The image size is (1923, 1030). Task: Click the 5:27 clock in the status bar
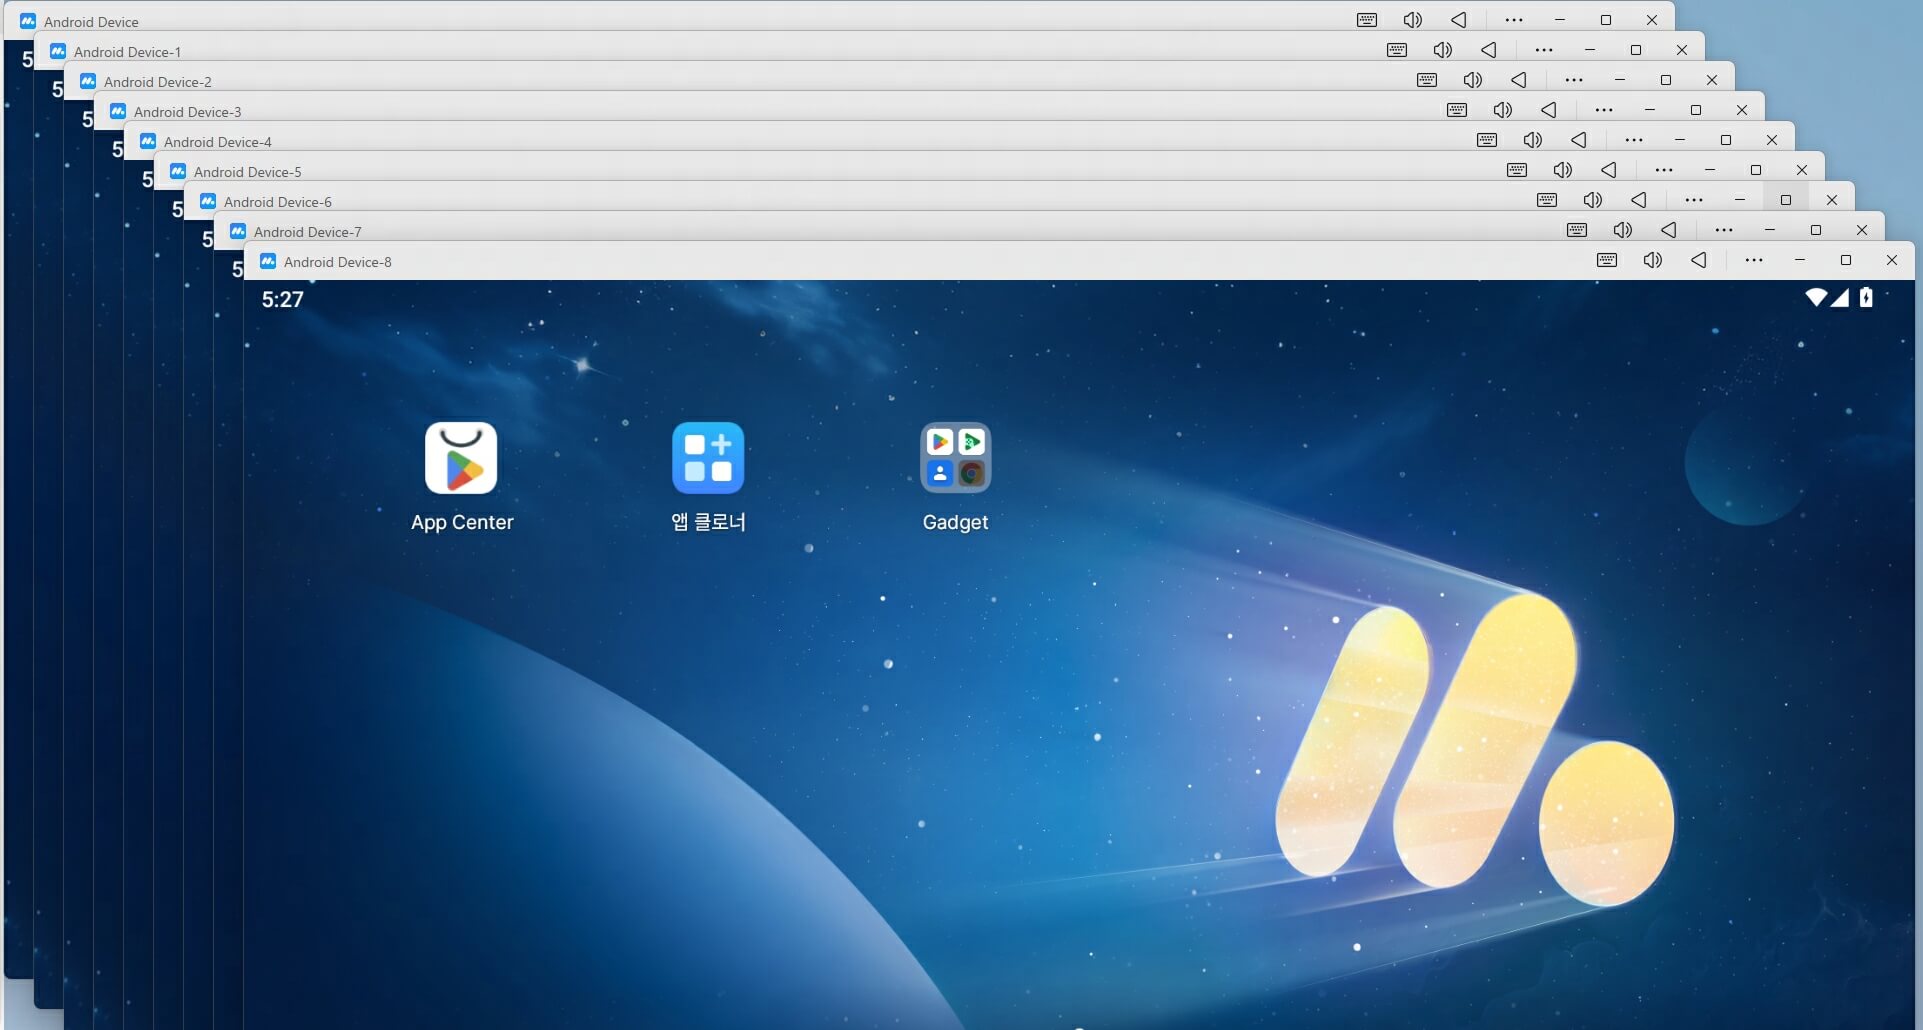coord(282,299)
